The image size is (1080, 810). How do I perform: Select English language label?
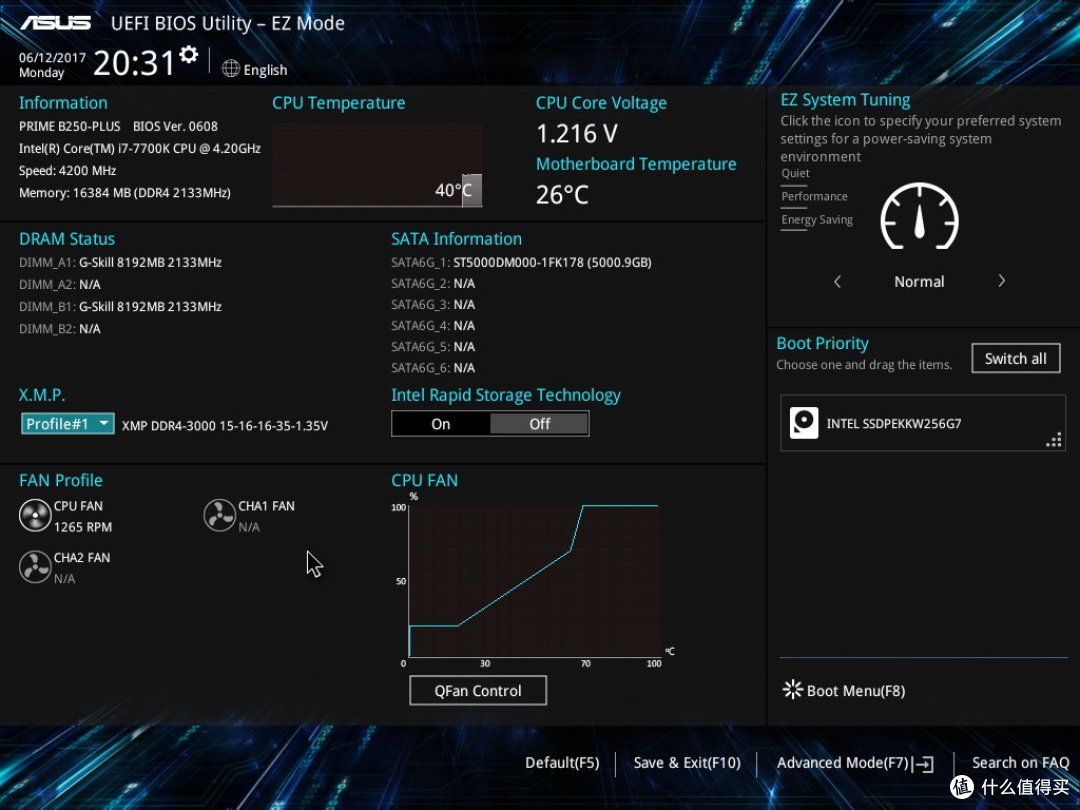click(x=265, y=70)
